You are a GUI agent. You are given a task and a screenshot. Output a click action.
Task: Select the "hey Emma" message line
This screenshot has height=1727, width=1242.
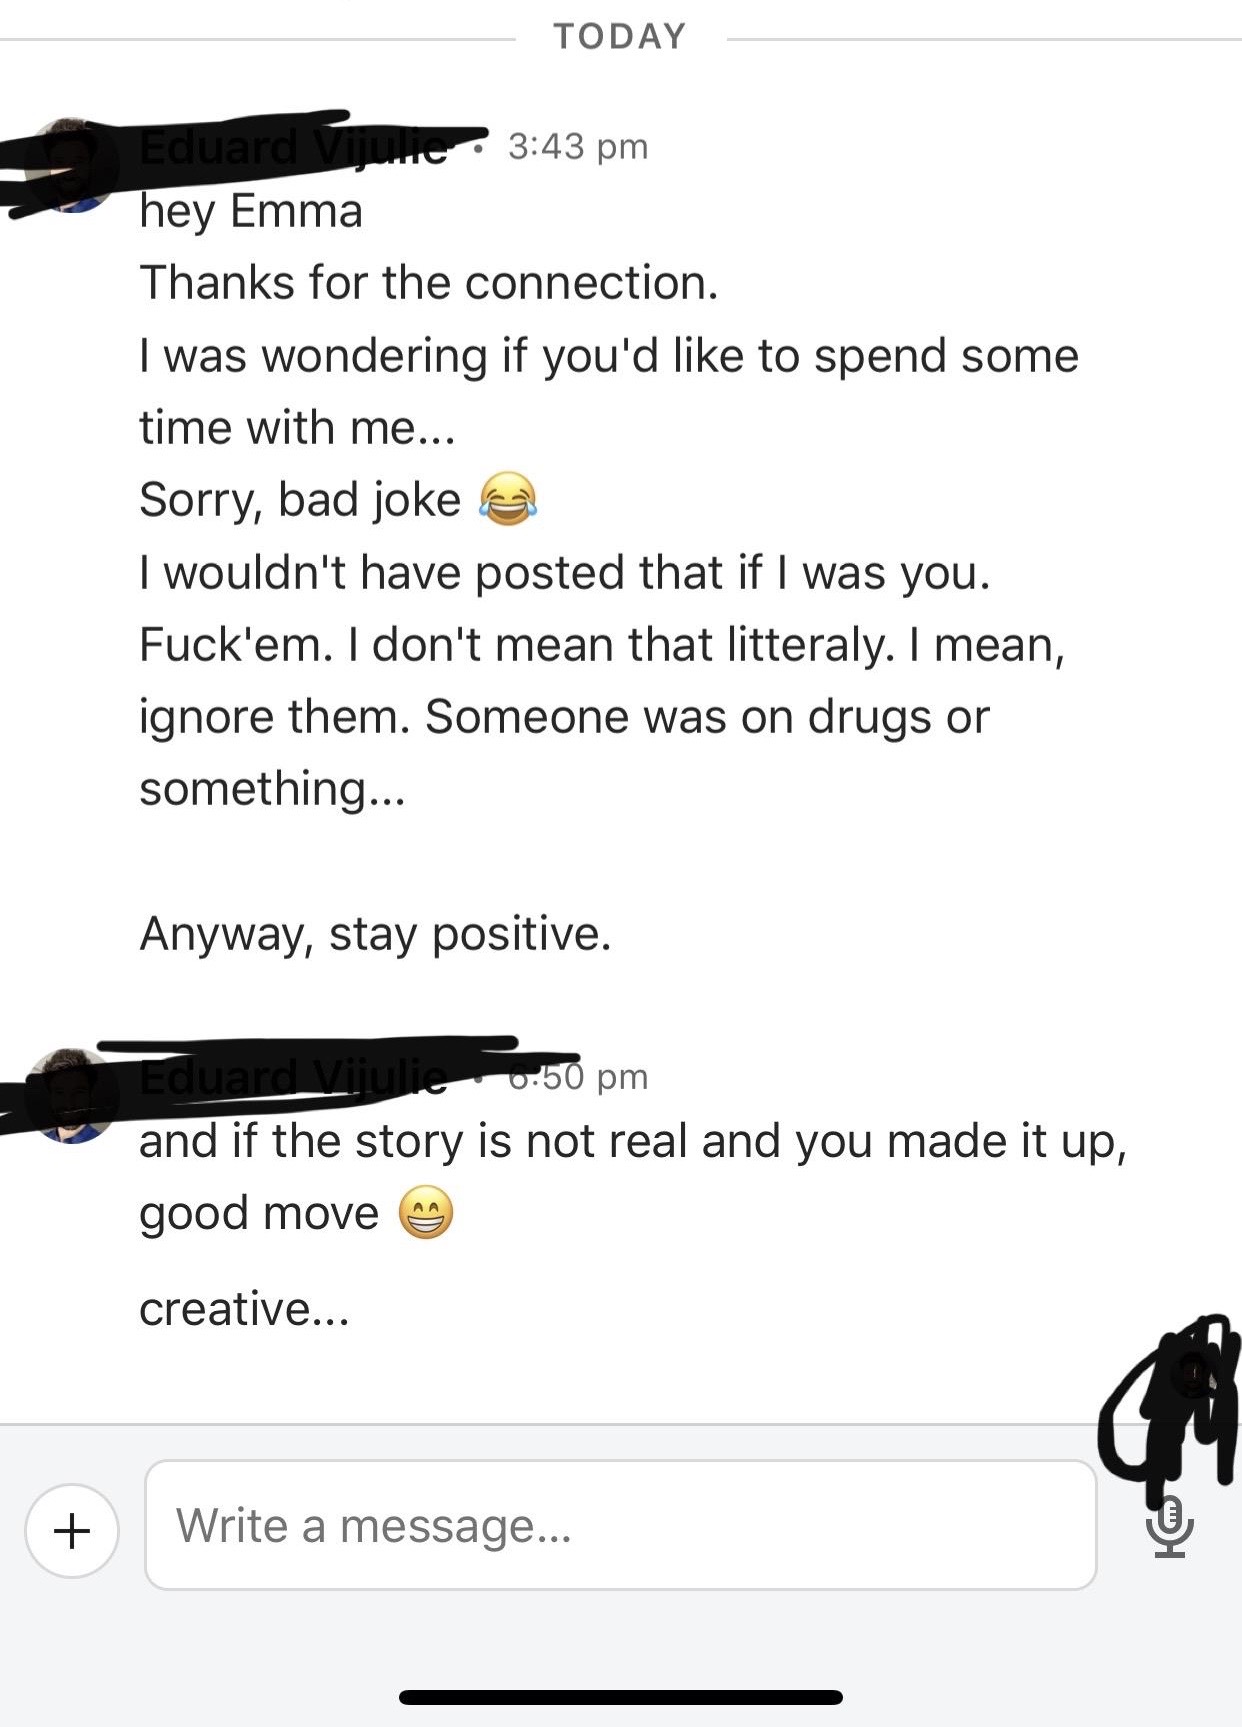point(251,211)
